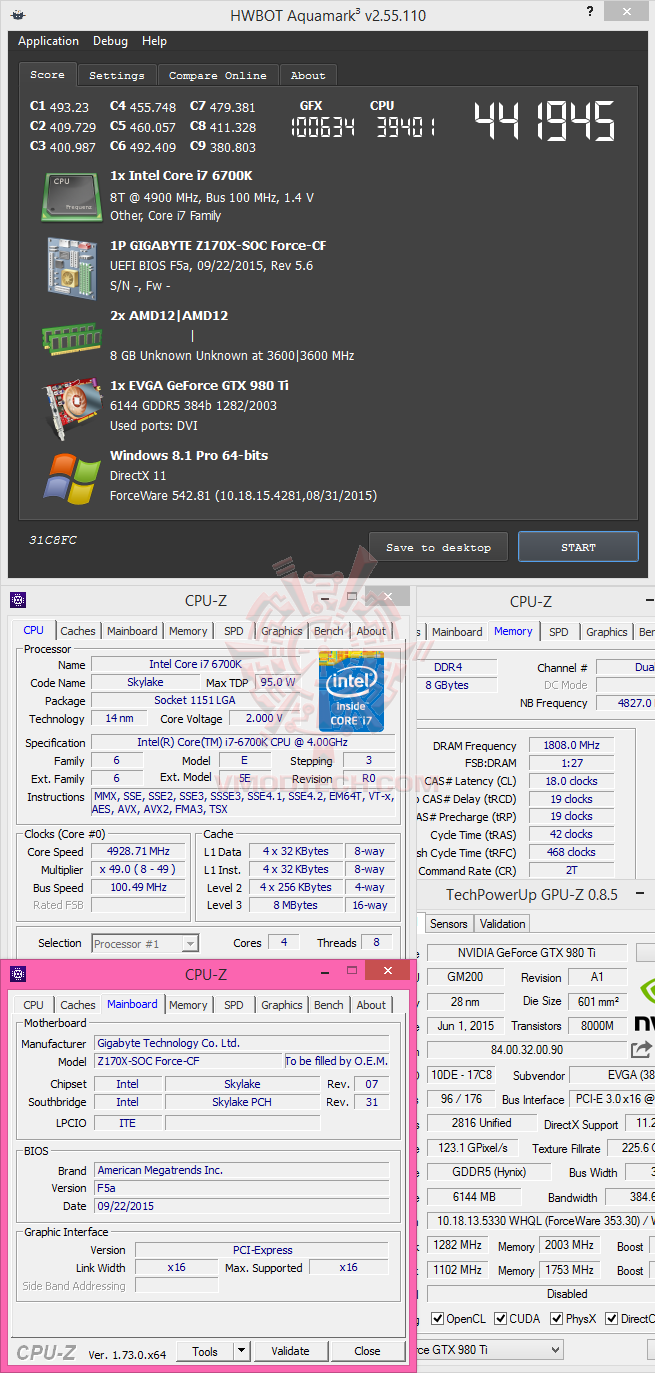
Task: Open the Processor #1 selection dropdown
Action: tap(145, 943)
